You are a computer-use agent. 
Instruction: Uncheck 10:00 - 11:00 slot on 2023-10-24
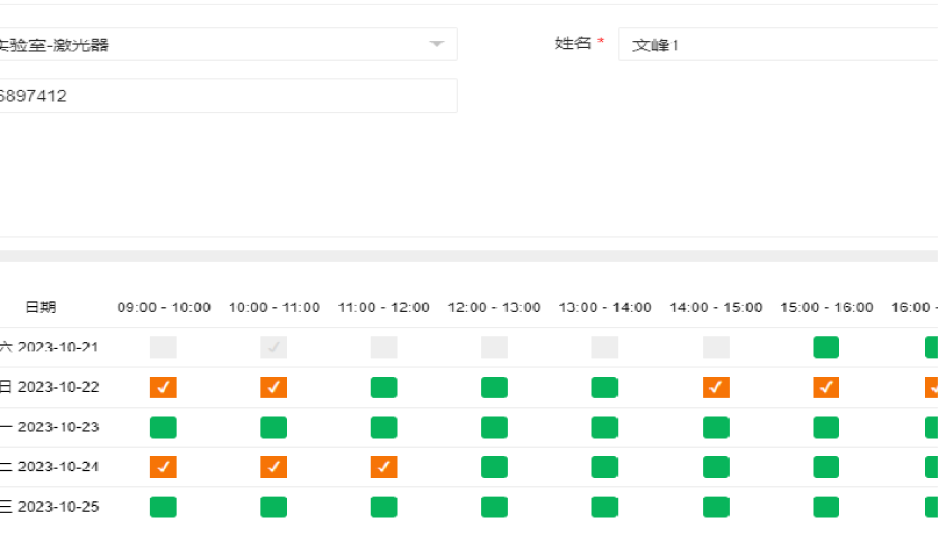pos(274,467)
